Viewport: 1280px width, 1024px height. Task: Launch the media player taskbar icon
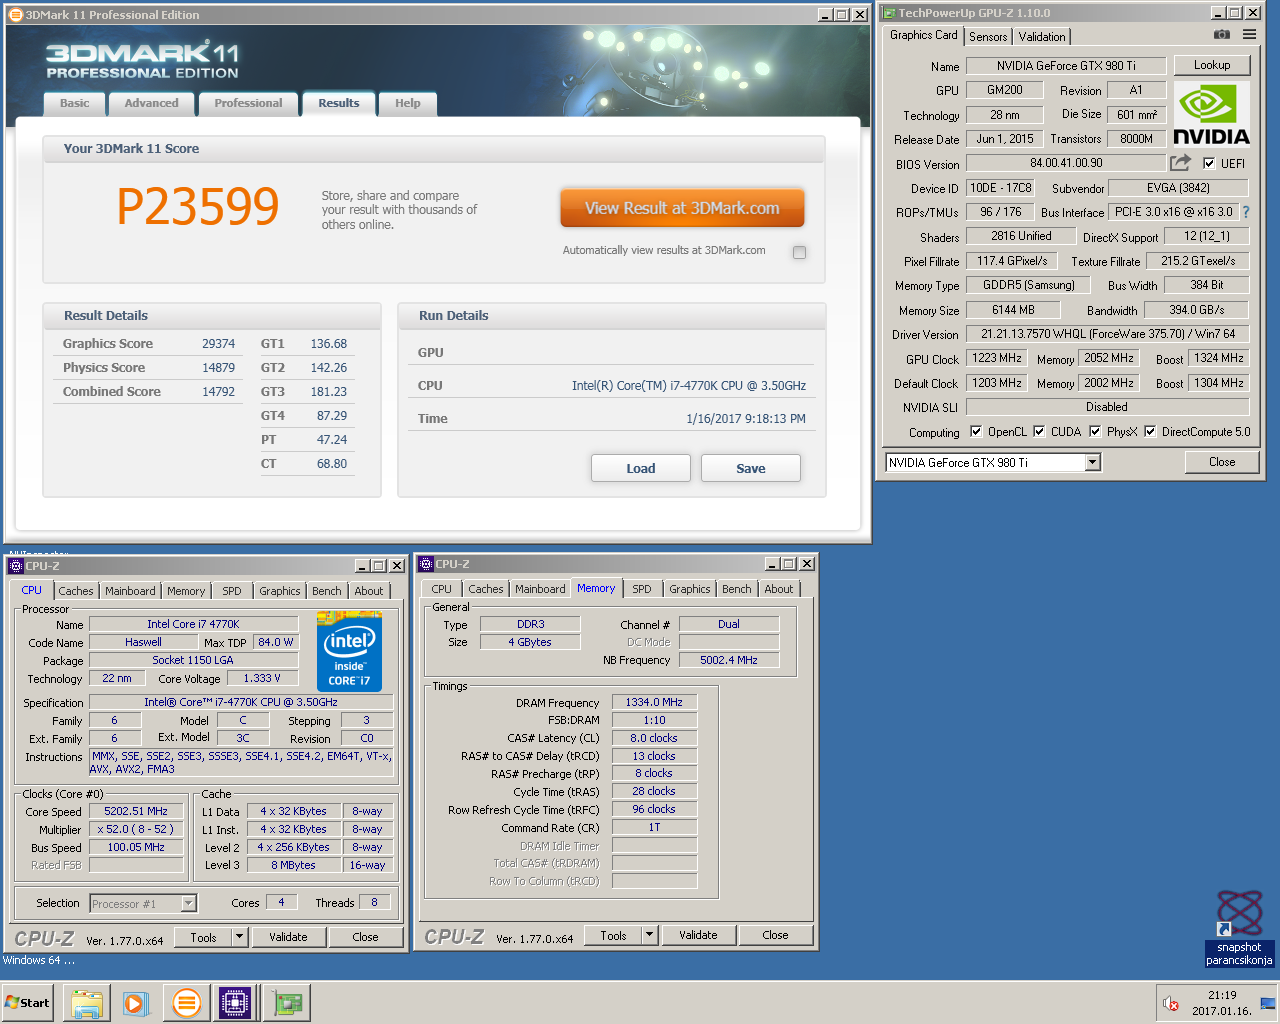135,1003
